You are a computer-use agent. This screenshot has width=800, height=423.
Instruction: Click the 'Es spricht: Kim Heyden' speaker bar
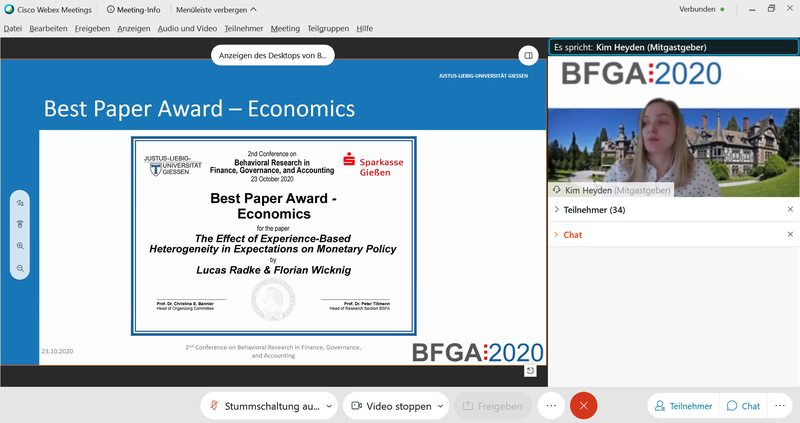[673, 47]
